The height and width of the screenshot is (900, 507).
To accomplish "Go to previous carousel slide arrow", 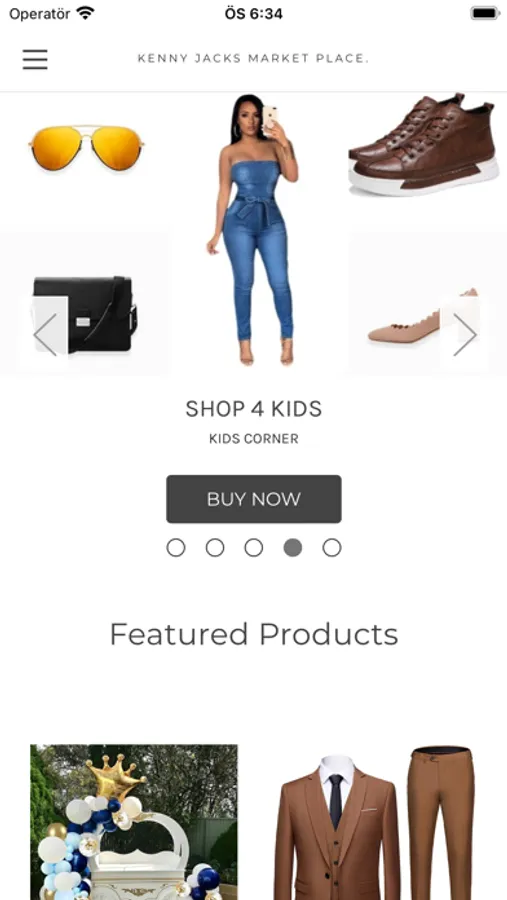I will coord(45,335).
